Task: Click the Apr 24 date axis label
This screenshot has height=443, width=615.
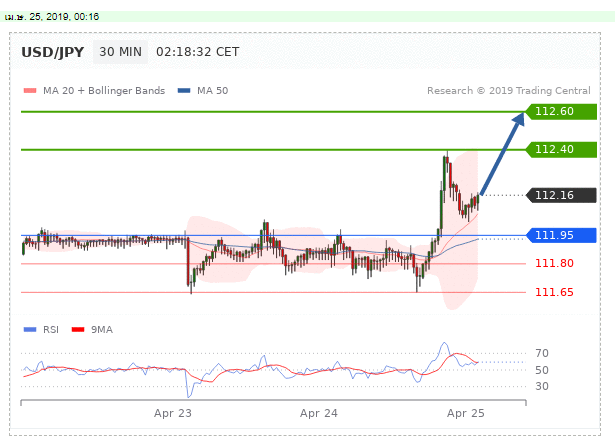Action: click(x=318, y=413)
